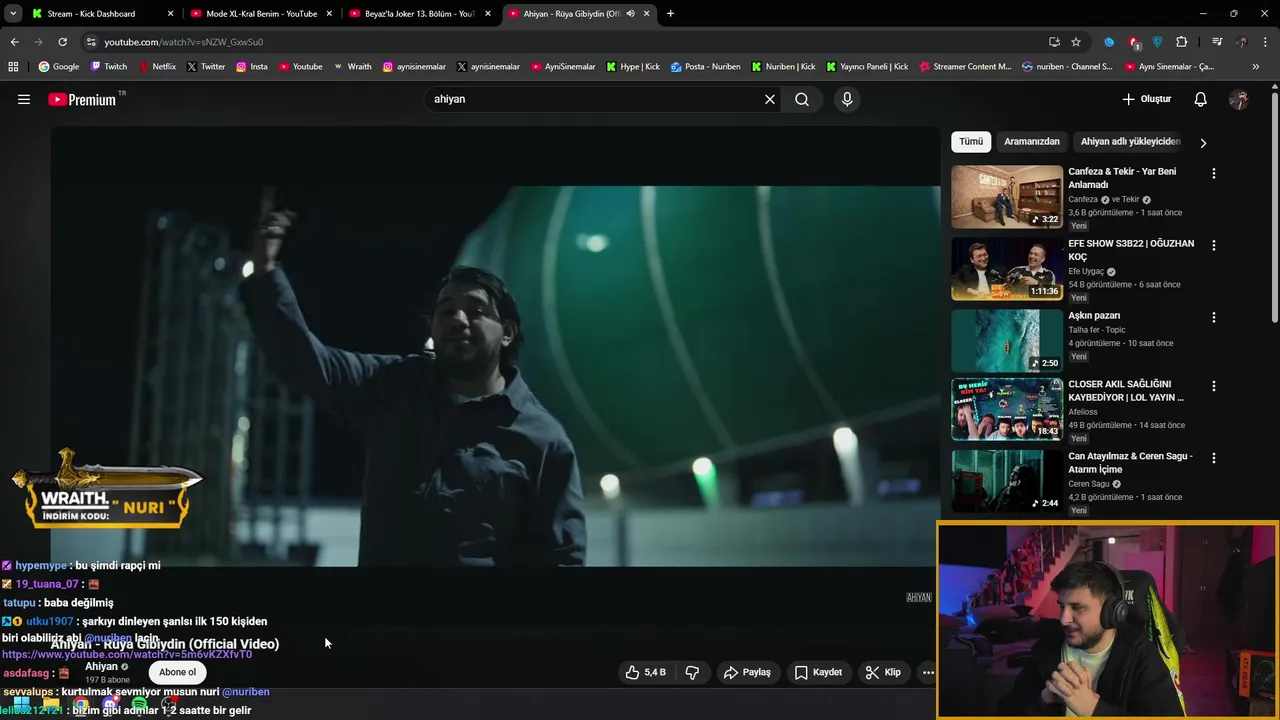
Task: Open the Posta - Nuriben bookmark
Action: [706, 67]
